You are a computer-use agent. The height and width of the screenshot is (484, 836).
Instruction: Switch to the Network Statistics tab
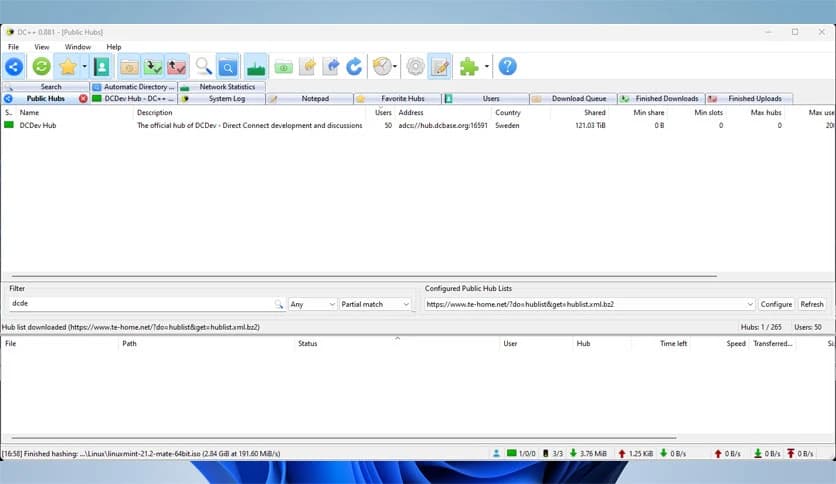[x=221, y=87]
